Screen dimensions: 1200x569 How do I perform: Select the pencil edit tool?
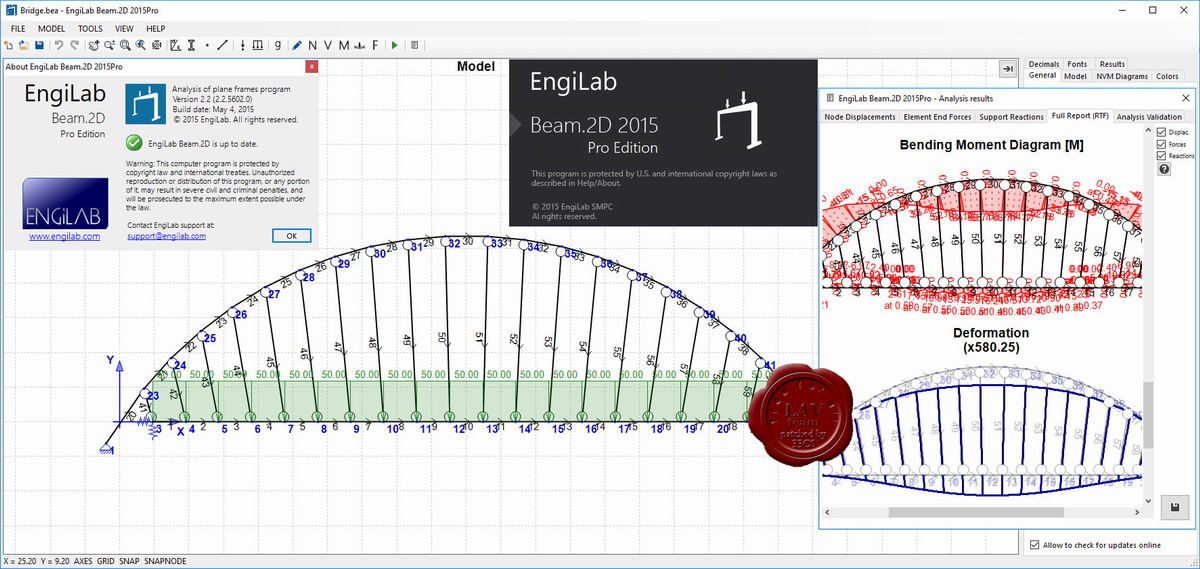click(296, 45)
